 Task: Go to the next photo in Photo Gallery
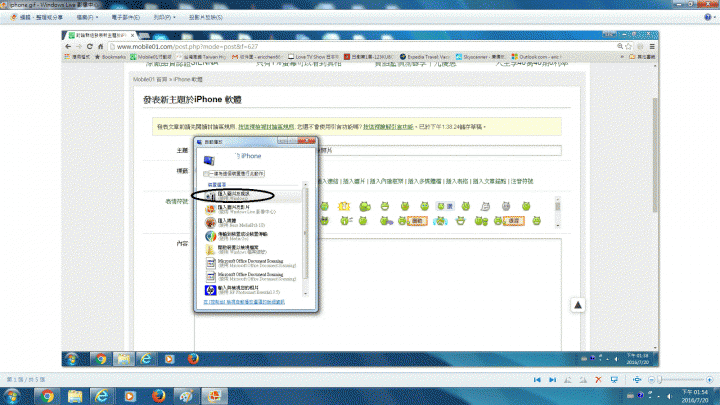[552, 380]
